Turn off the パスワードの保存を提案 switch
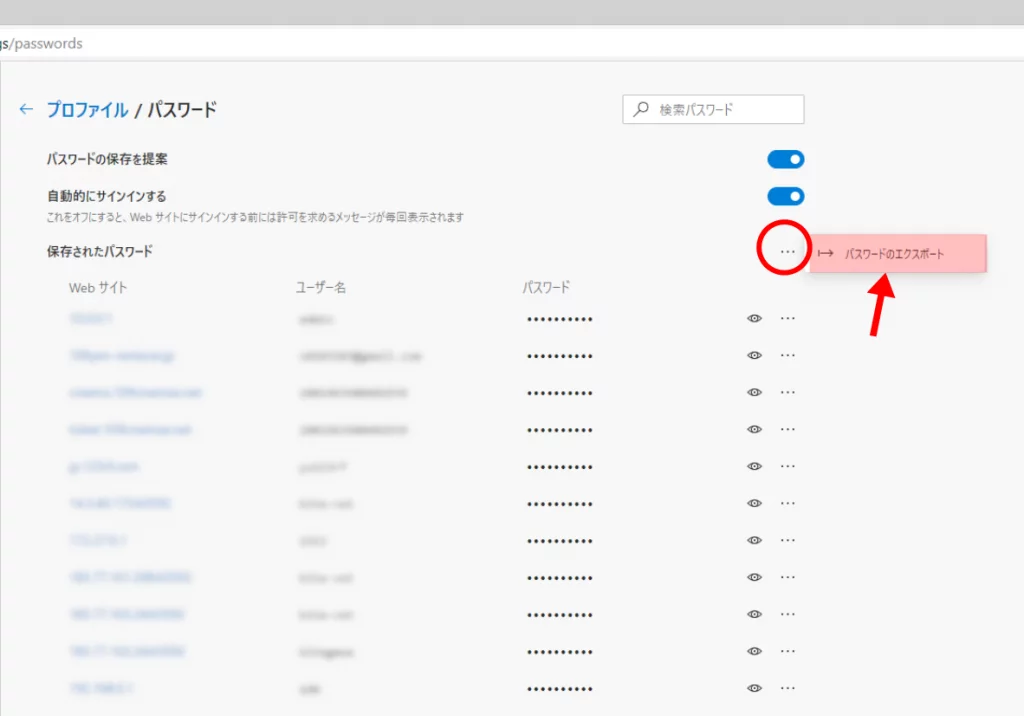Viewport: 1024px width, 716px height. (x=786, y=160)
